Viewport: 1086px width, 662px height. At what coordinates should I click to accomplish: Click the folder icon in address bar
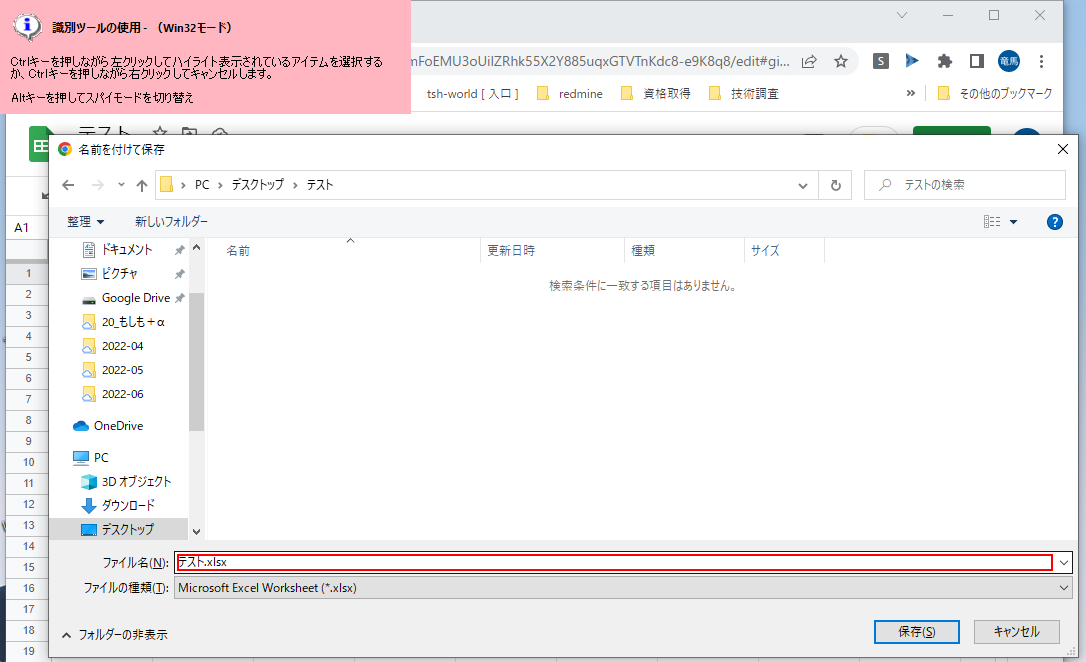166,184
